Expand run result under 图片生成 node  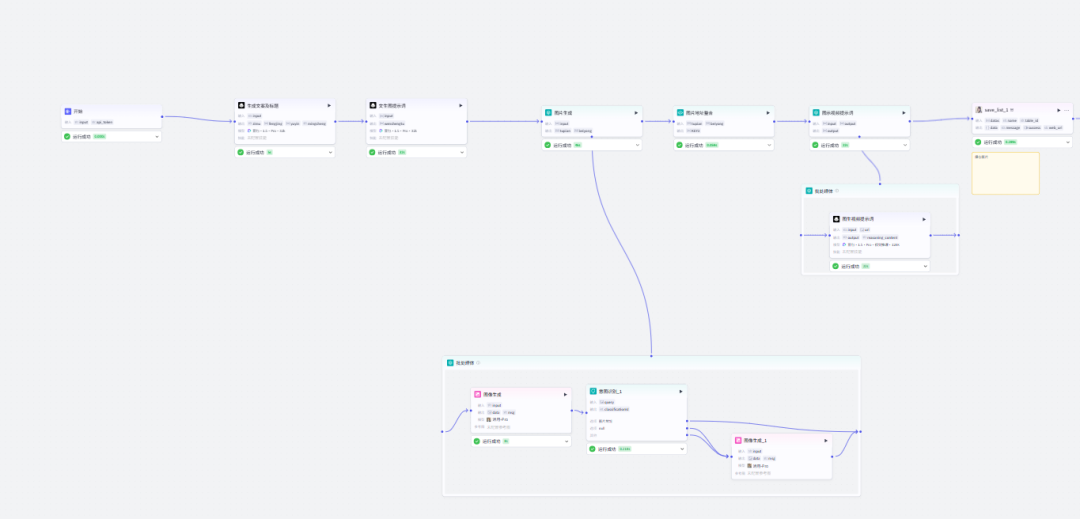pos(637,145)
